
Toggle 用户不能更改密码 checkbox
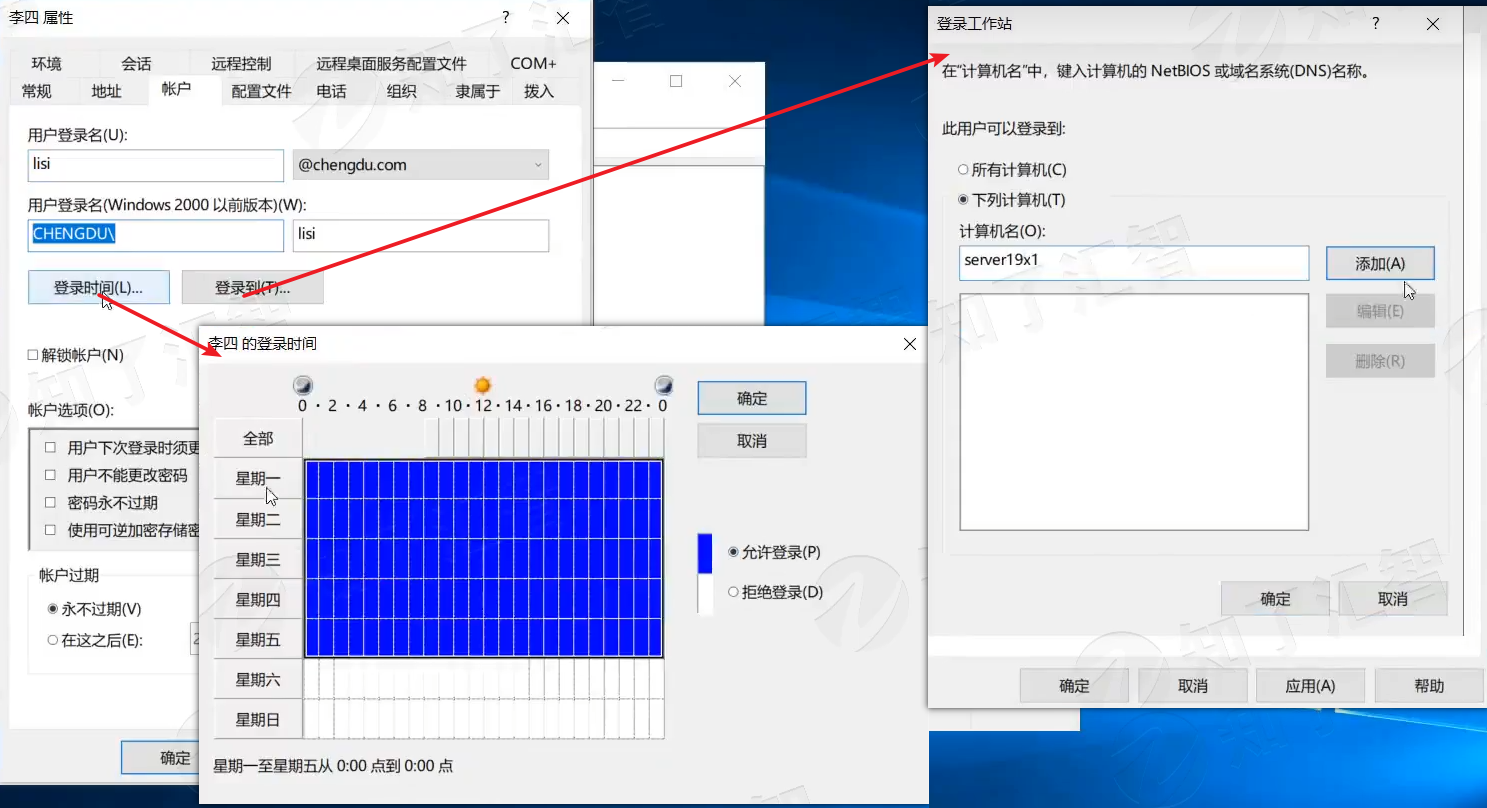click(50, 475)
